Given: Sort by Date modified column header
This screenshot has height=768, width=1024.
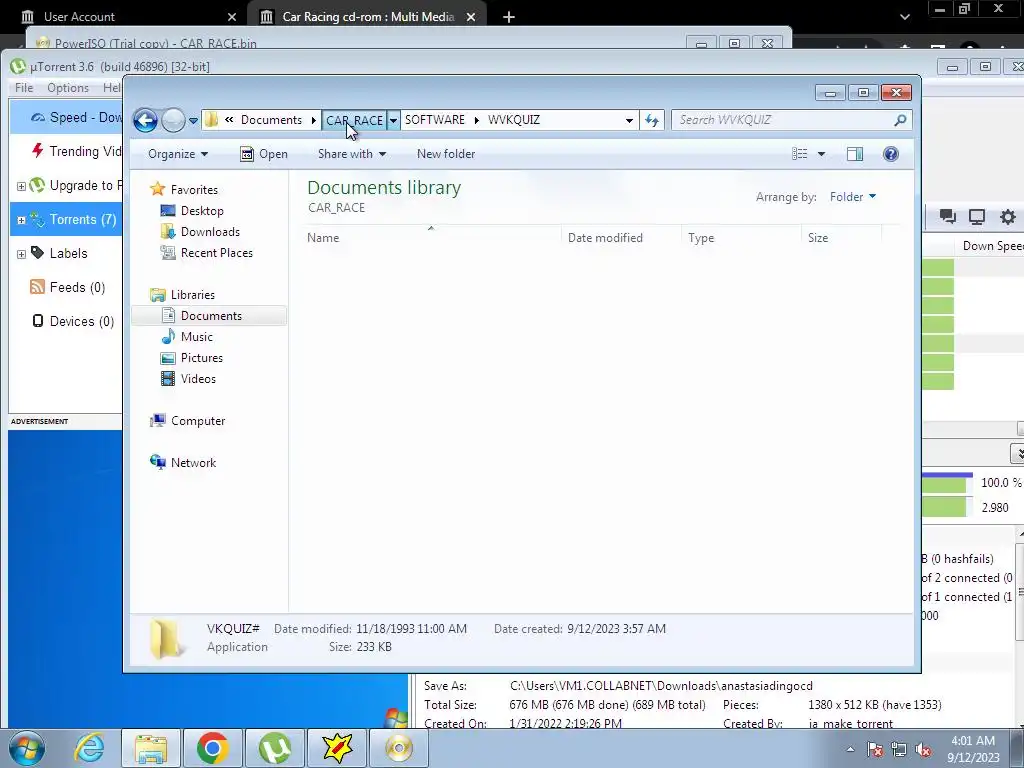Looking at the screenshot, I should [x=621, y=238].
